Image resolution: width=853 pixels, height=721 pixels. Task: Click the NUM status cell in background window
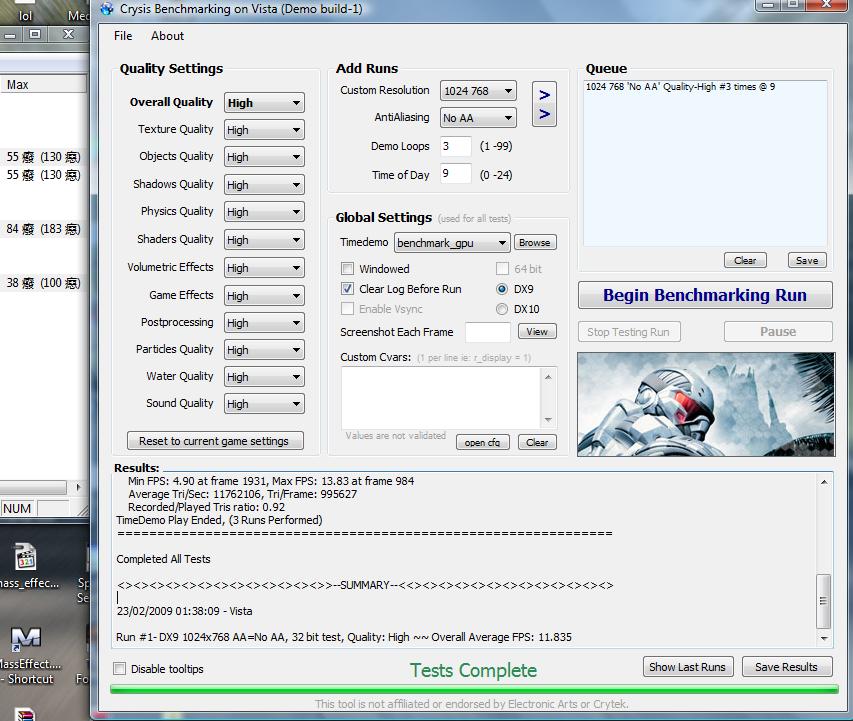pos(17,509)
